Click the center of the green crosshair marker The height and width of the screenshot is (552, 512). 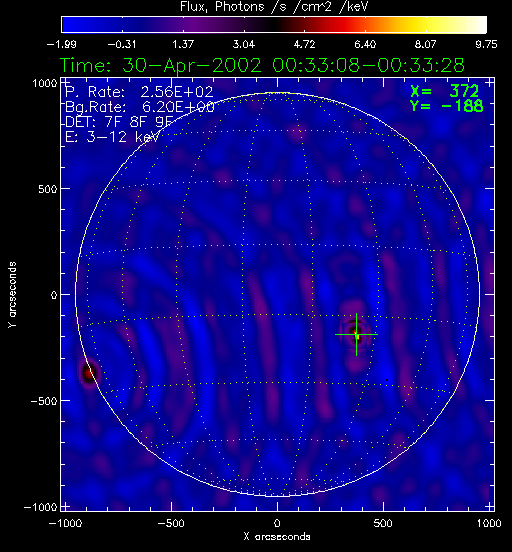[356, 334]
